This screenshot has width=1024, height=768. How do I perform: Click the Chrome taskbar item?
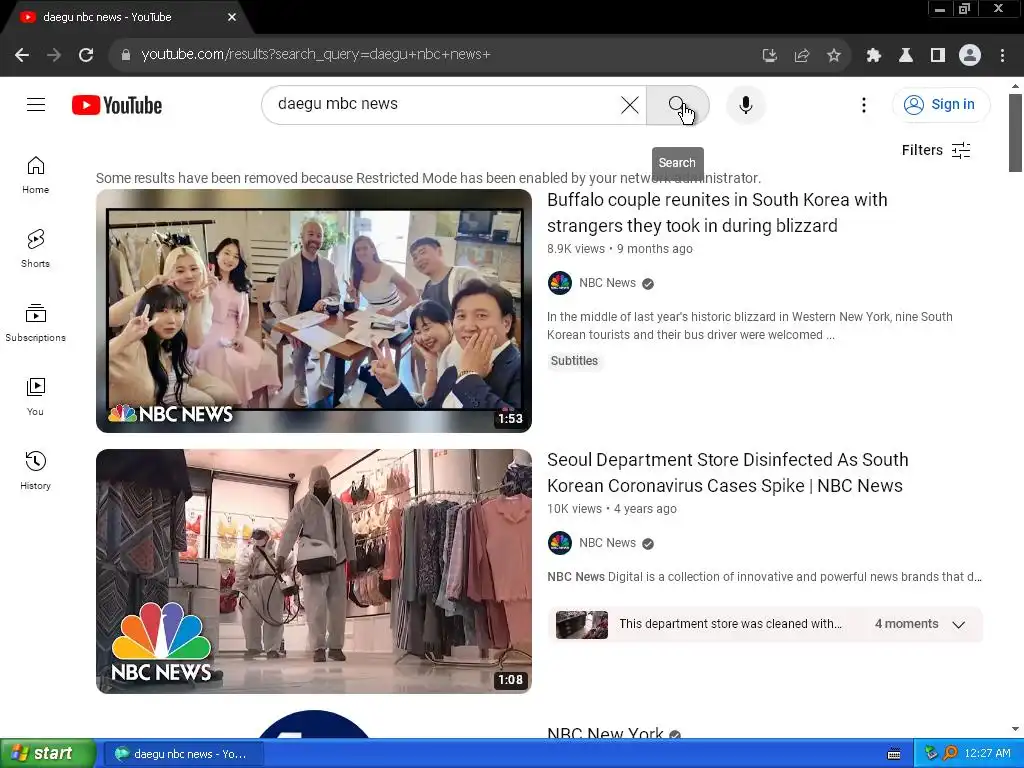(x=184, y=754)
